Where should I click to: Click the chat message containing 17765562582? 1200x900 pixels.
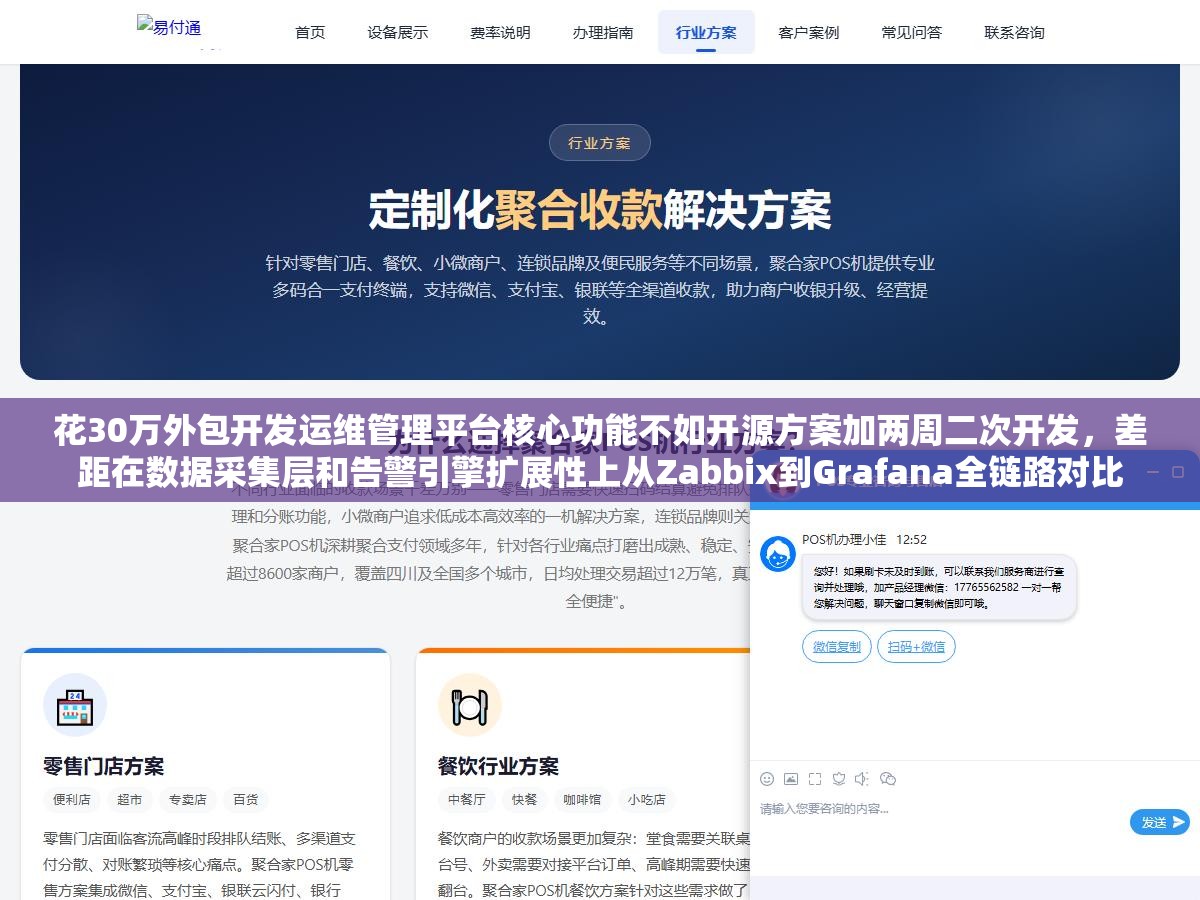pos(939,587)
